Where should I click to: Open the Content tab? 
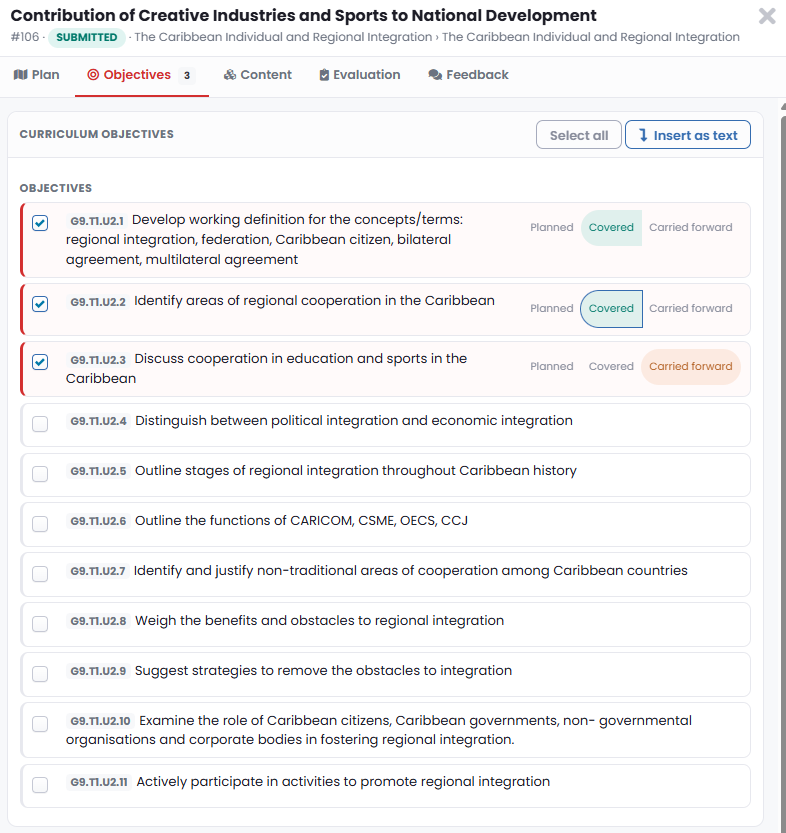[x=258, y=75]
